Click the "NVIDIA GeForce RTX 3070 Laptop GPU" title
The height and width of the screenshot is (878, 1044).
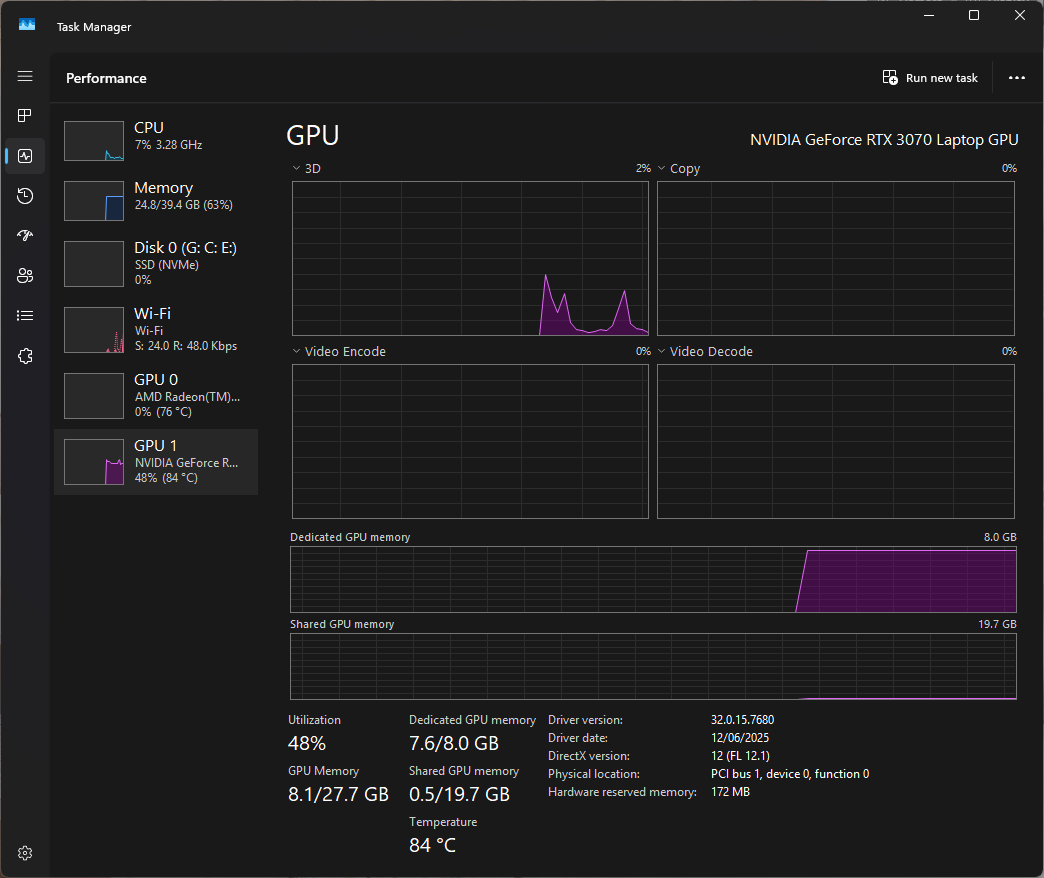(x=884, y=140)
